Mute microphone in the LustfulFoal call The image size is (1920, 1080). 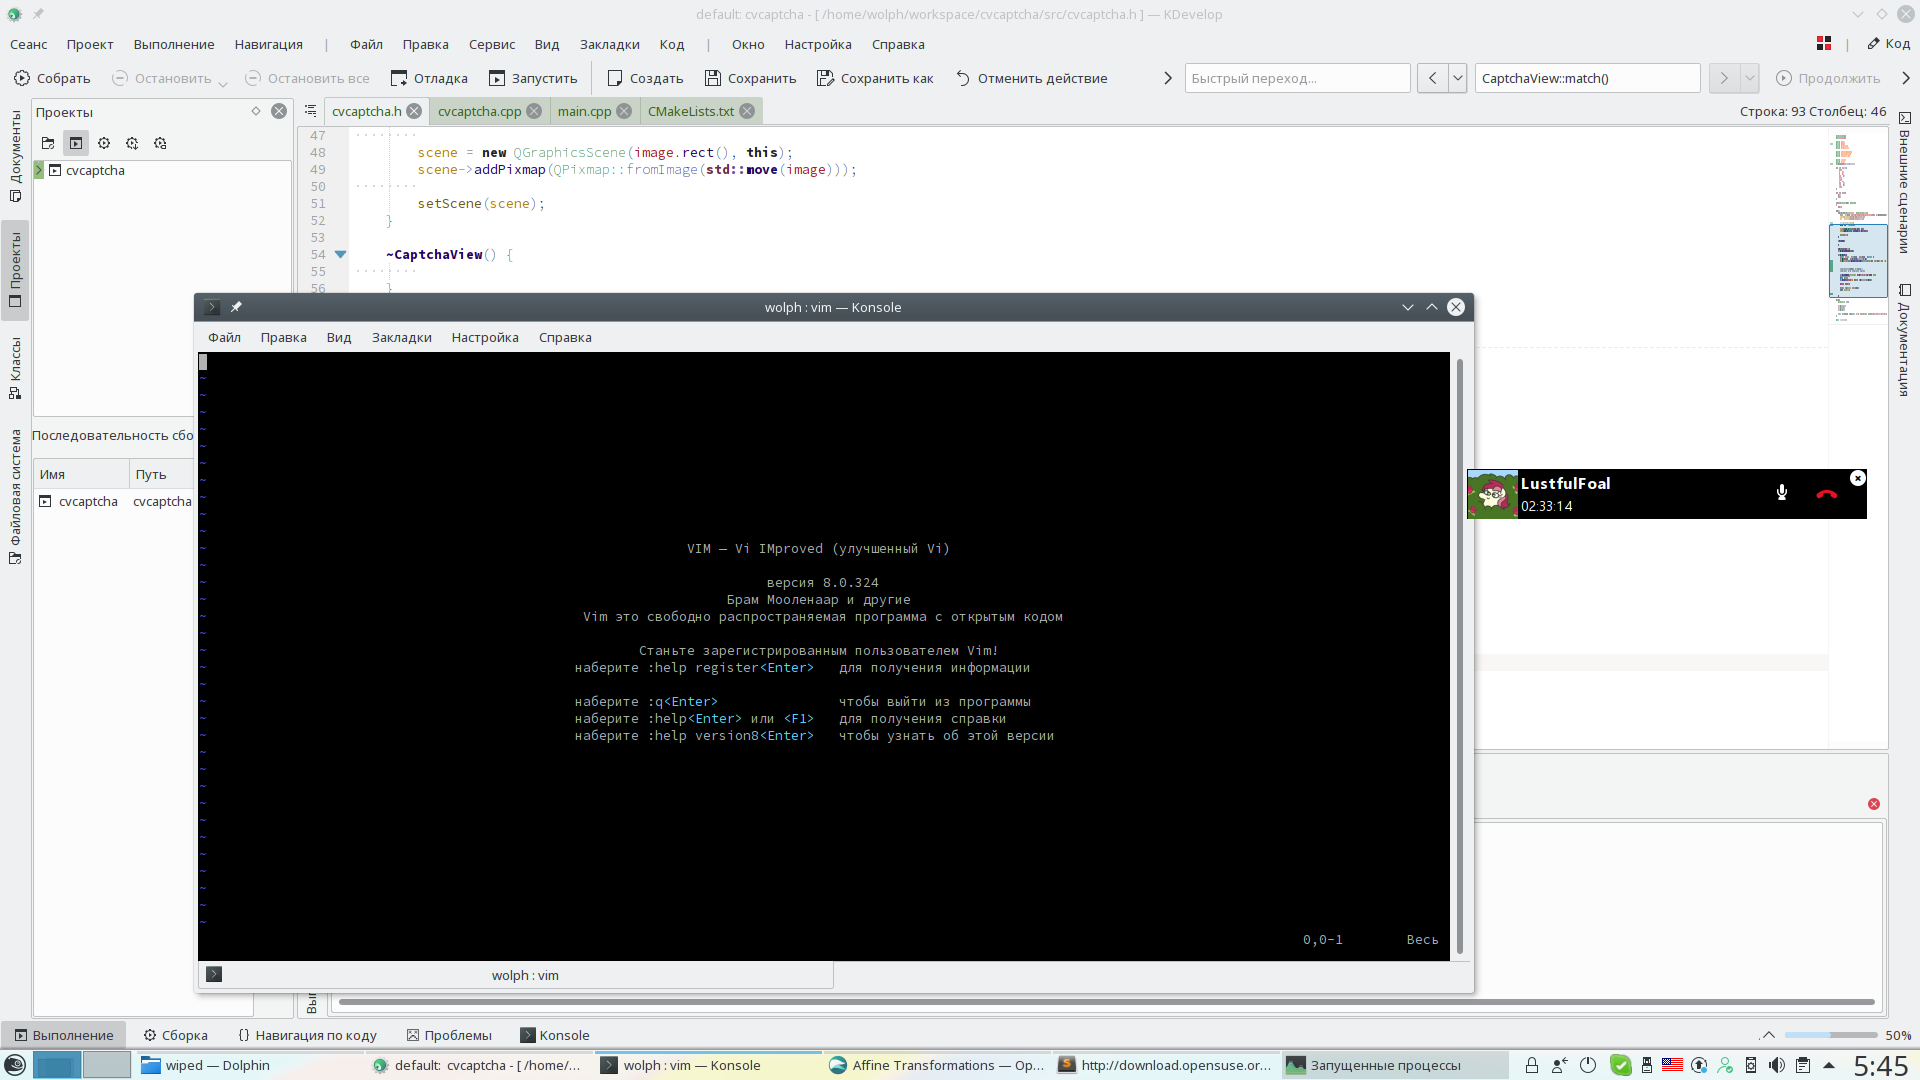(1781, 492)
